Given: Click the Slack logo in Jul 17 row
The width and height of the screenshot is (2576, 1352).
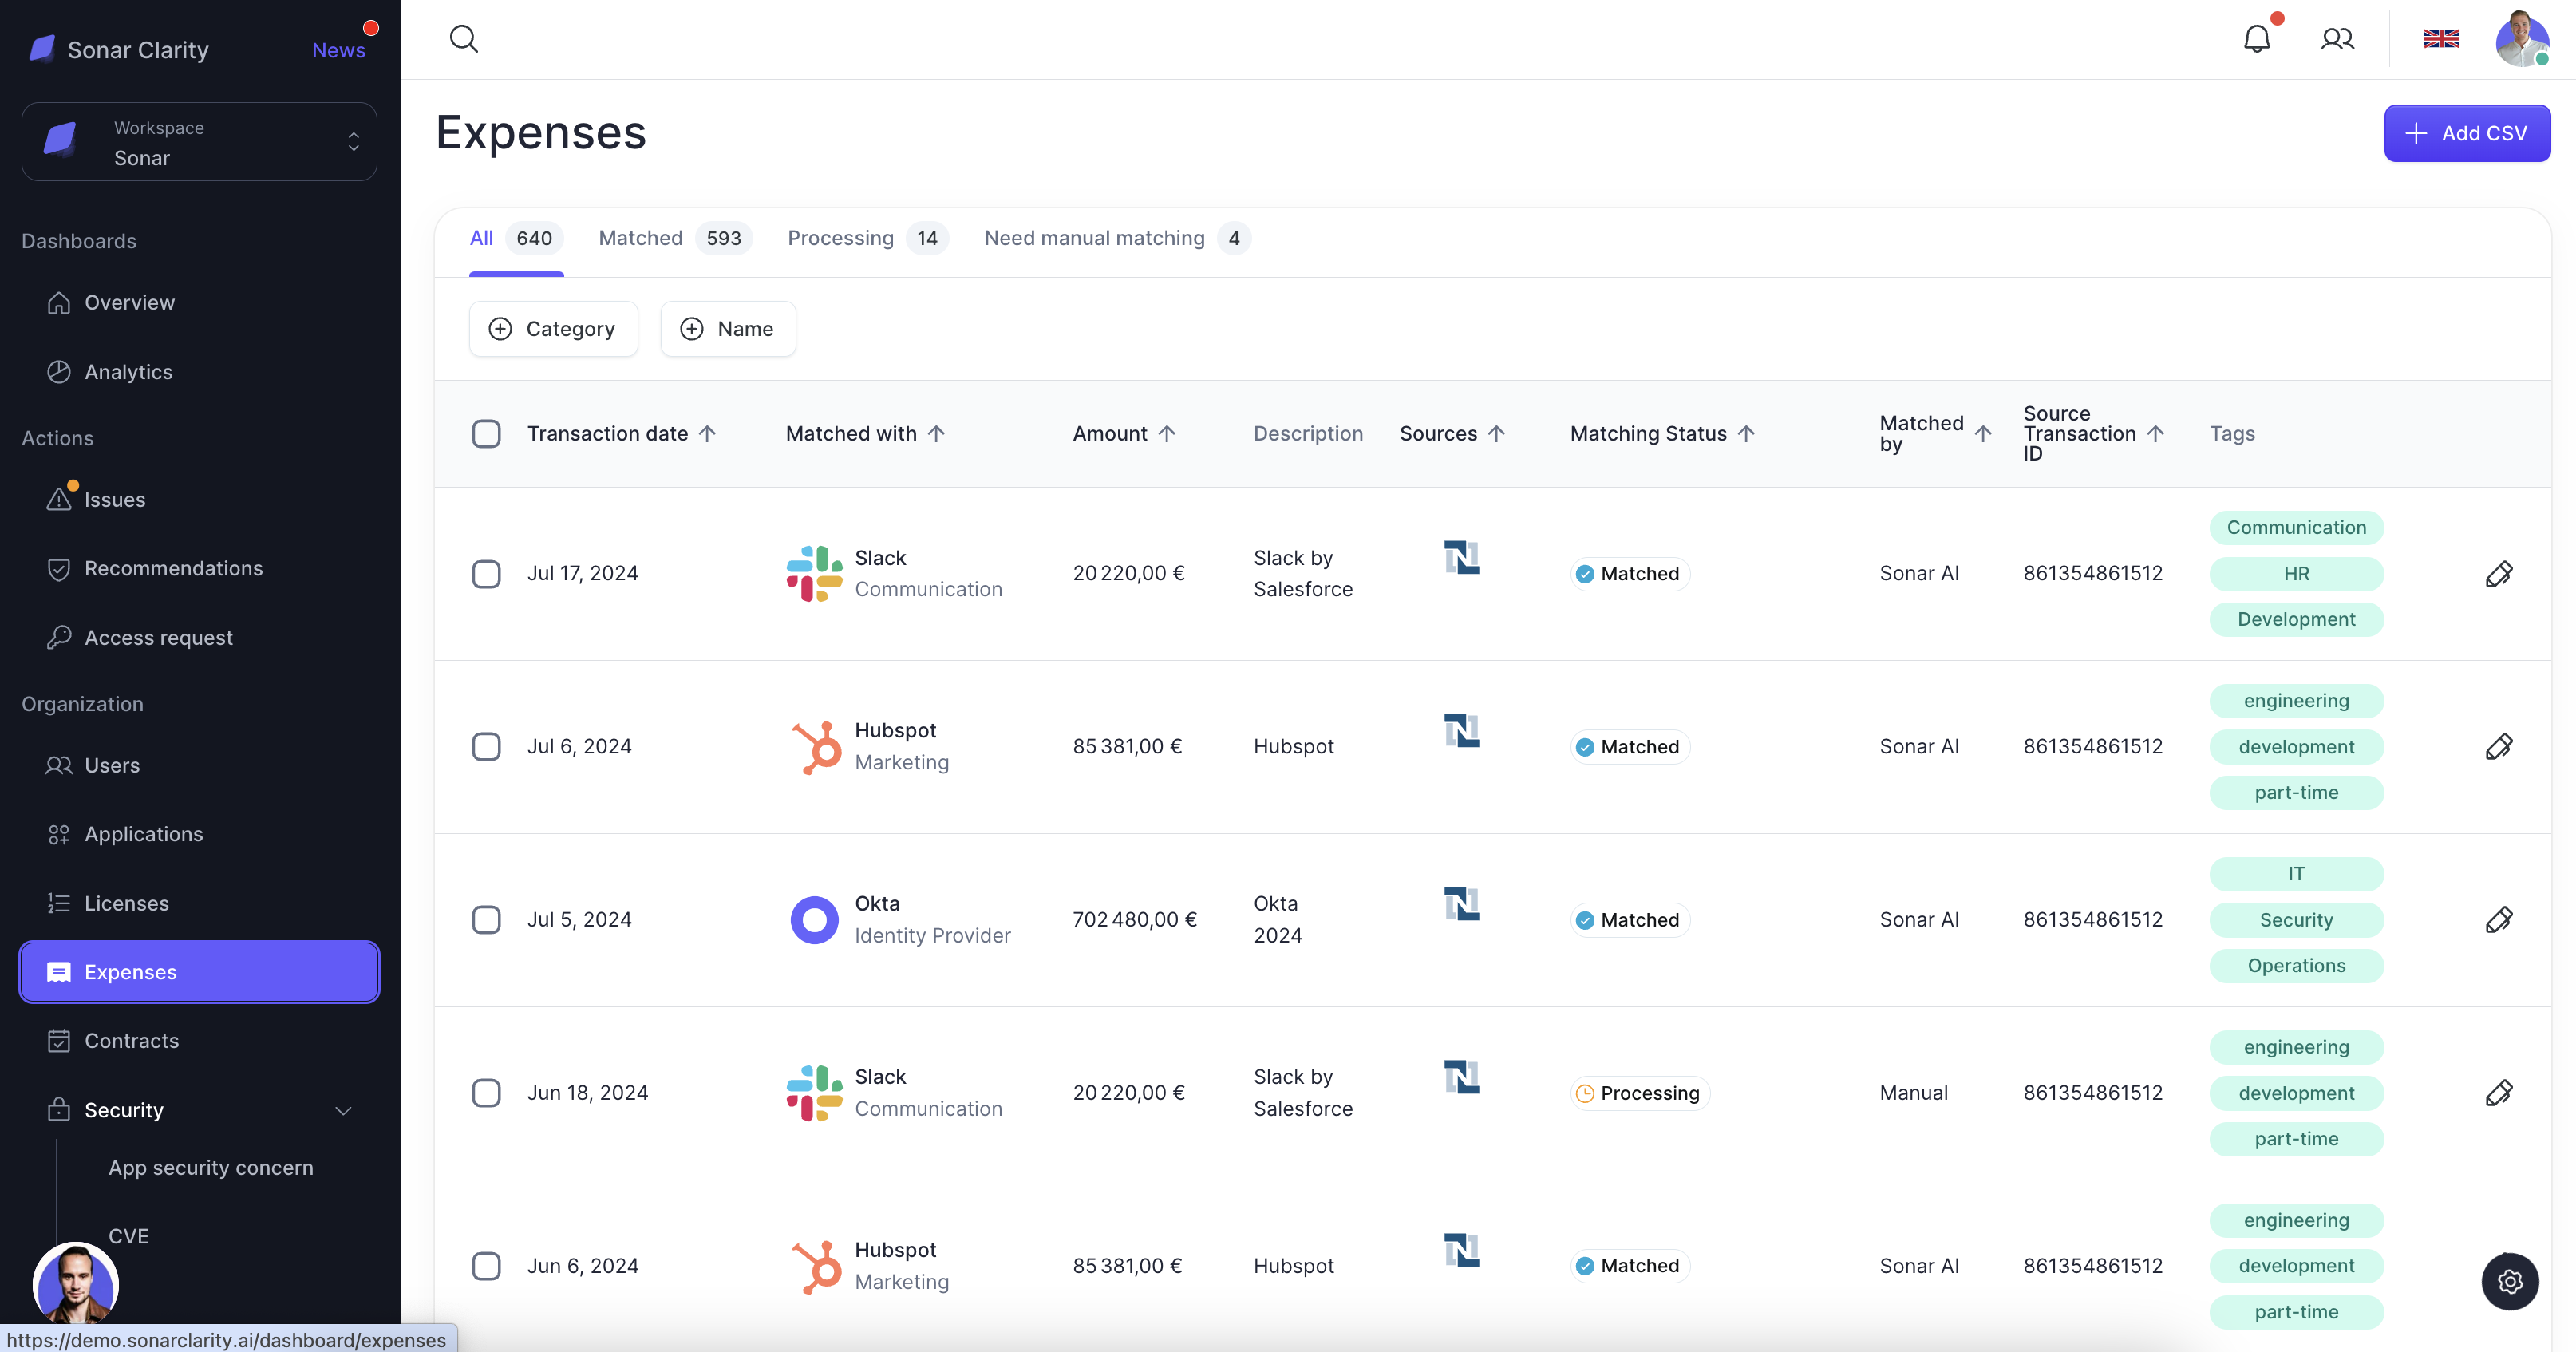Looking at the screenshot, I should [814, 573].
